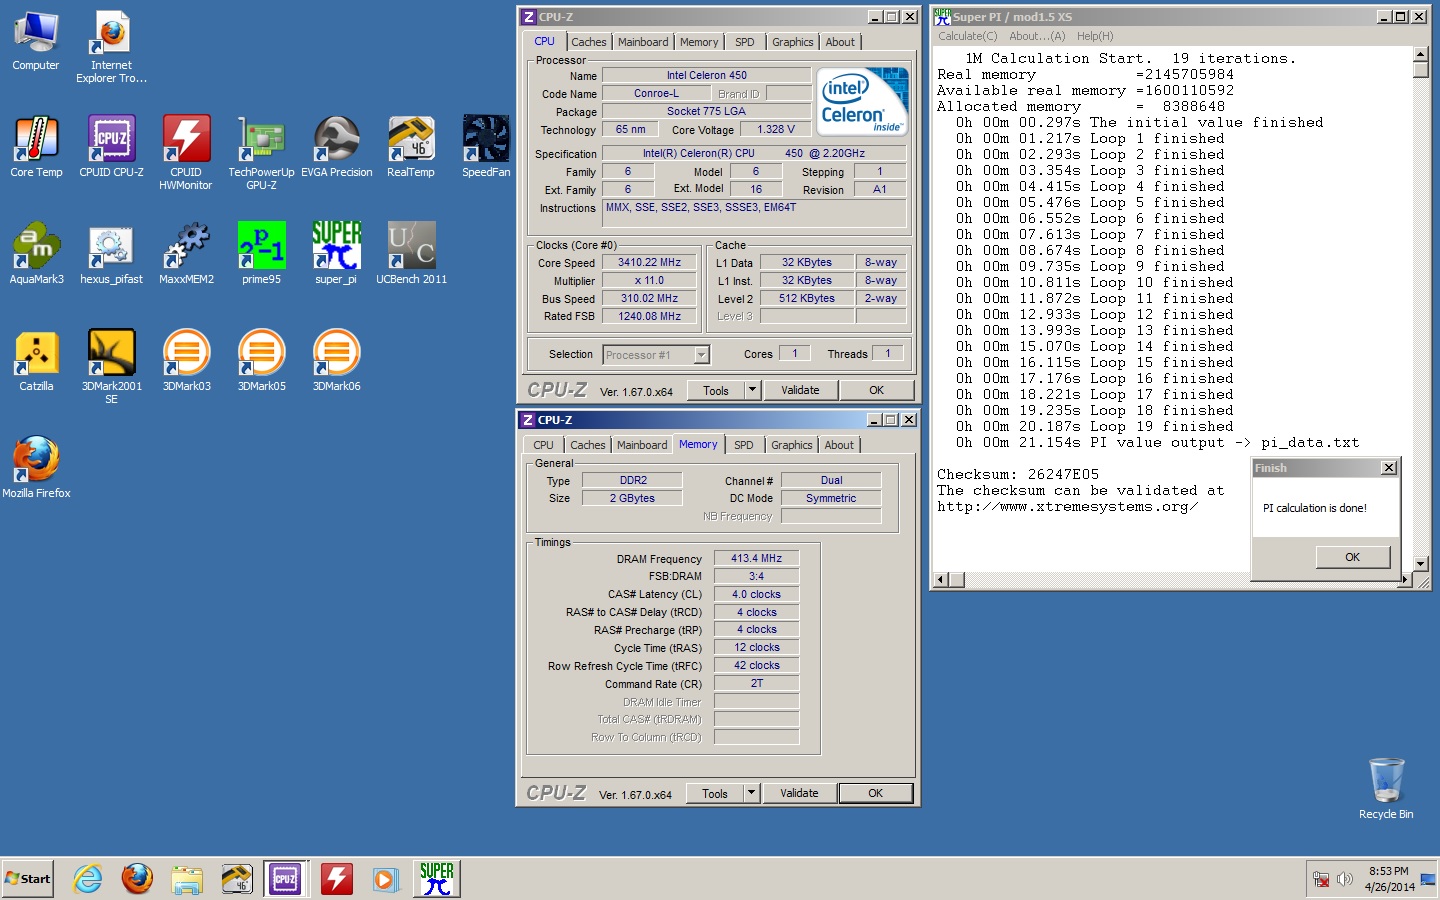Open Catzilla benchmark shortcut
Image resolution: width=1440 pixels, height=900 pixels.
pos(36,361)
